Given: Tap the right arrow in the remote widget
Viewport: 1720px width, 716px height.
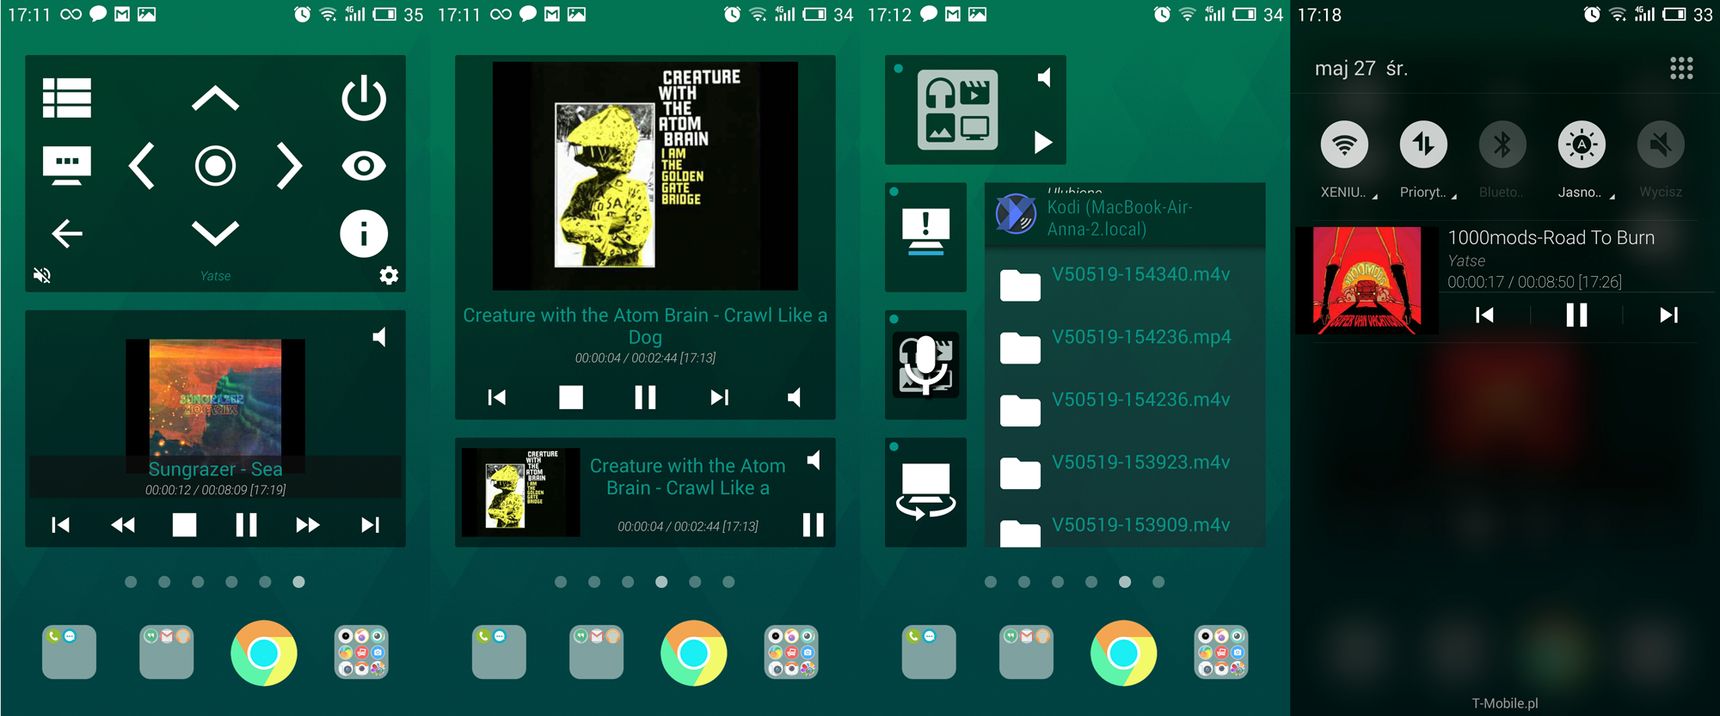Looking at the screenshot, I should tap(289, 166).
